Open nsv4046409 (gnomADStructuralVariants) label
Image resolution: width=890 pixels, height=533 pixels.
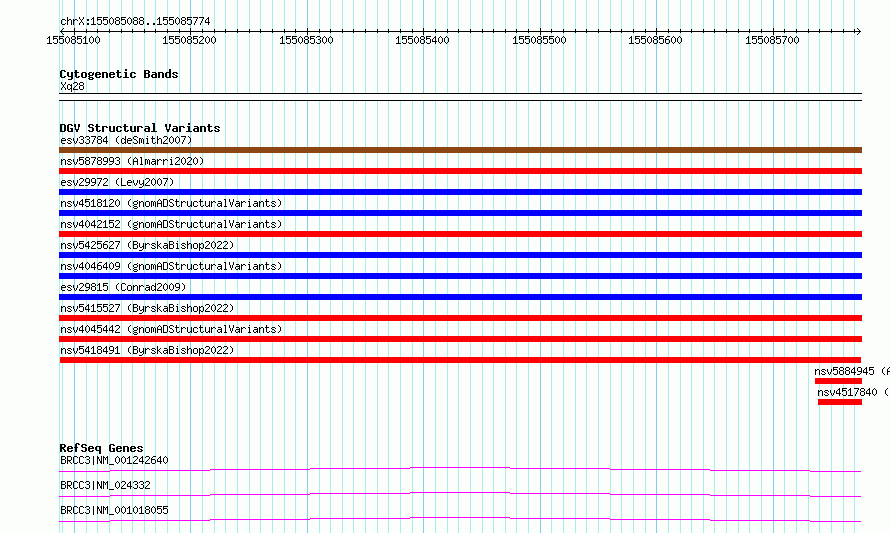coord(171,266)
